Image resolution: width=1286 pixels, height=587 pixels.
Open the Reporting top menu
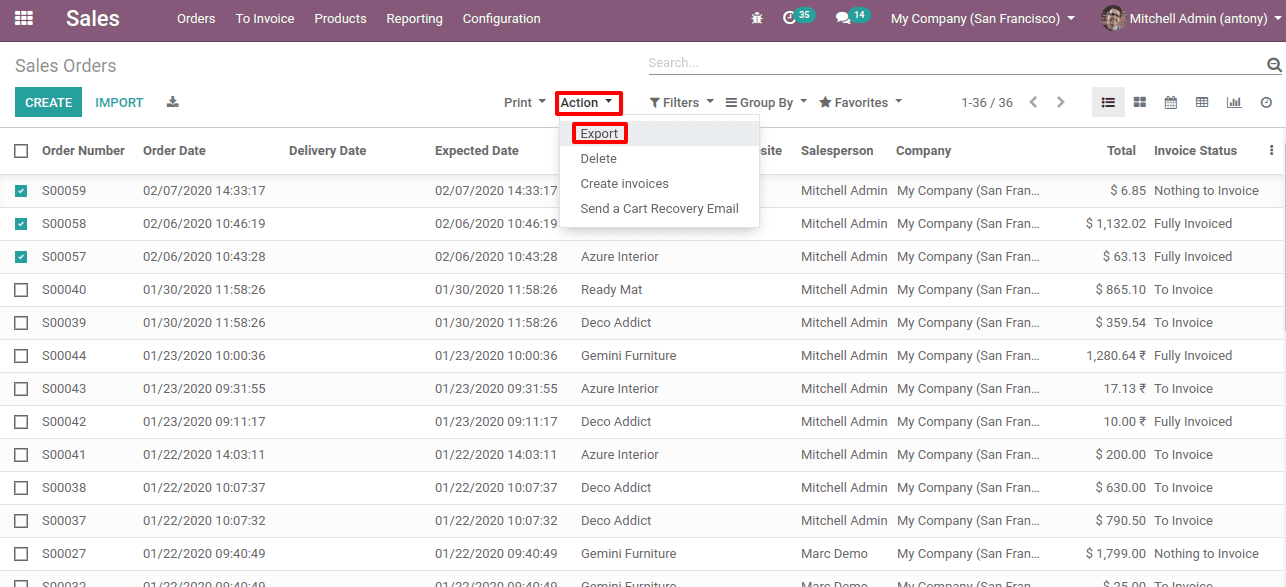click(414, 18)
